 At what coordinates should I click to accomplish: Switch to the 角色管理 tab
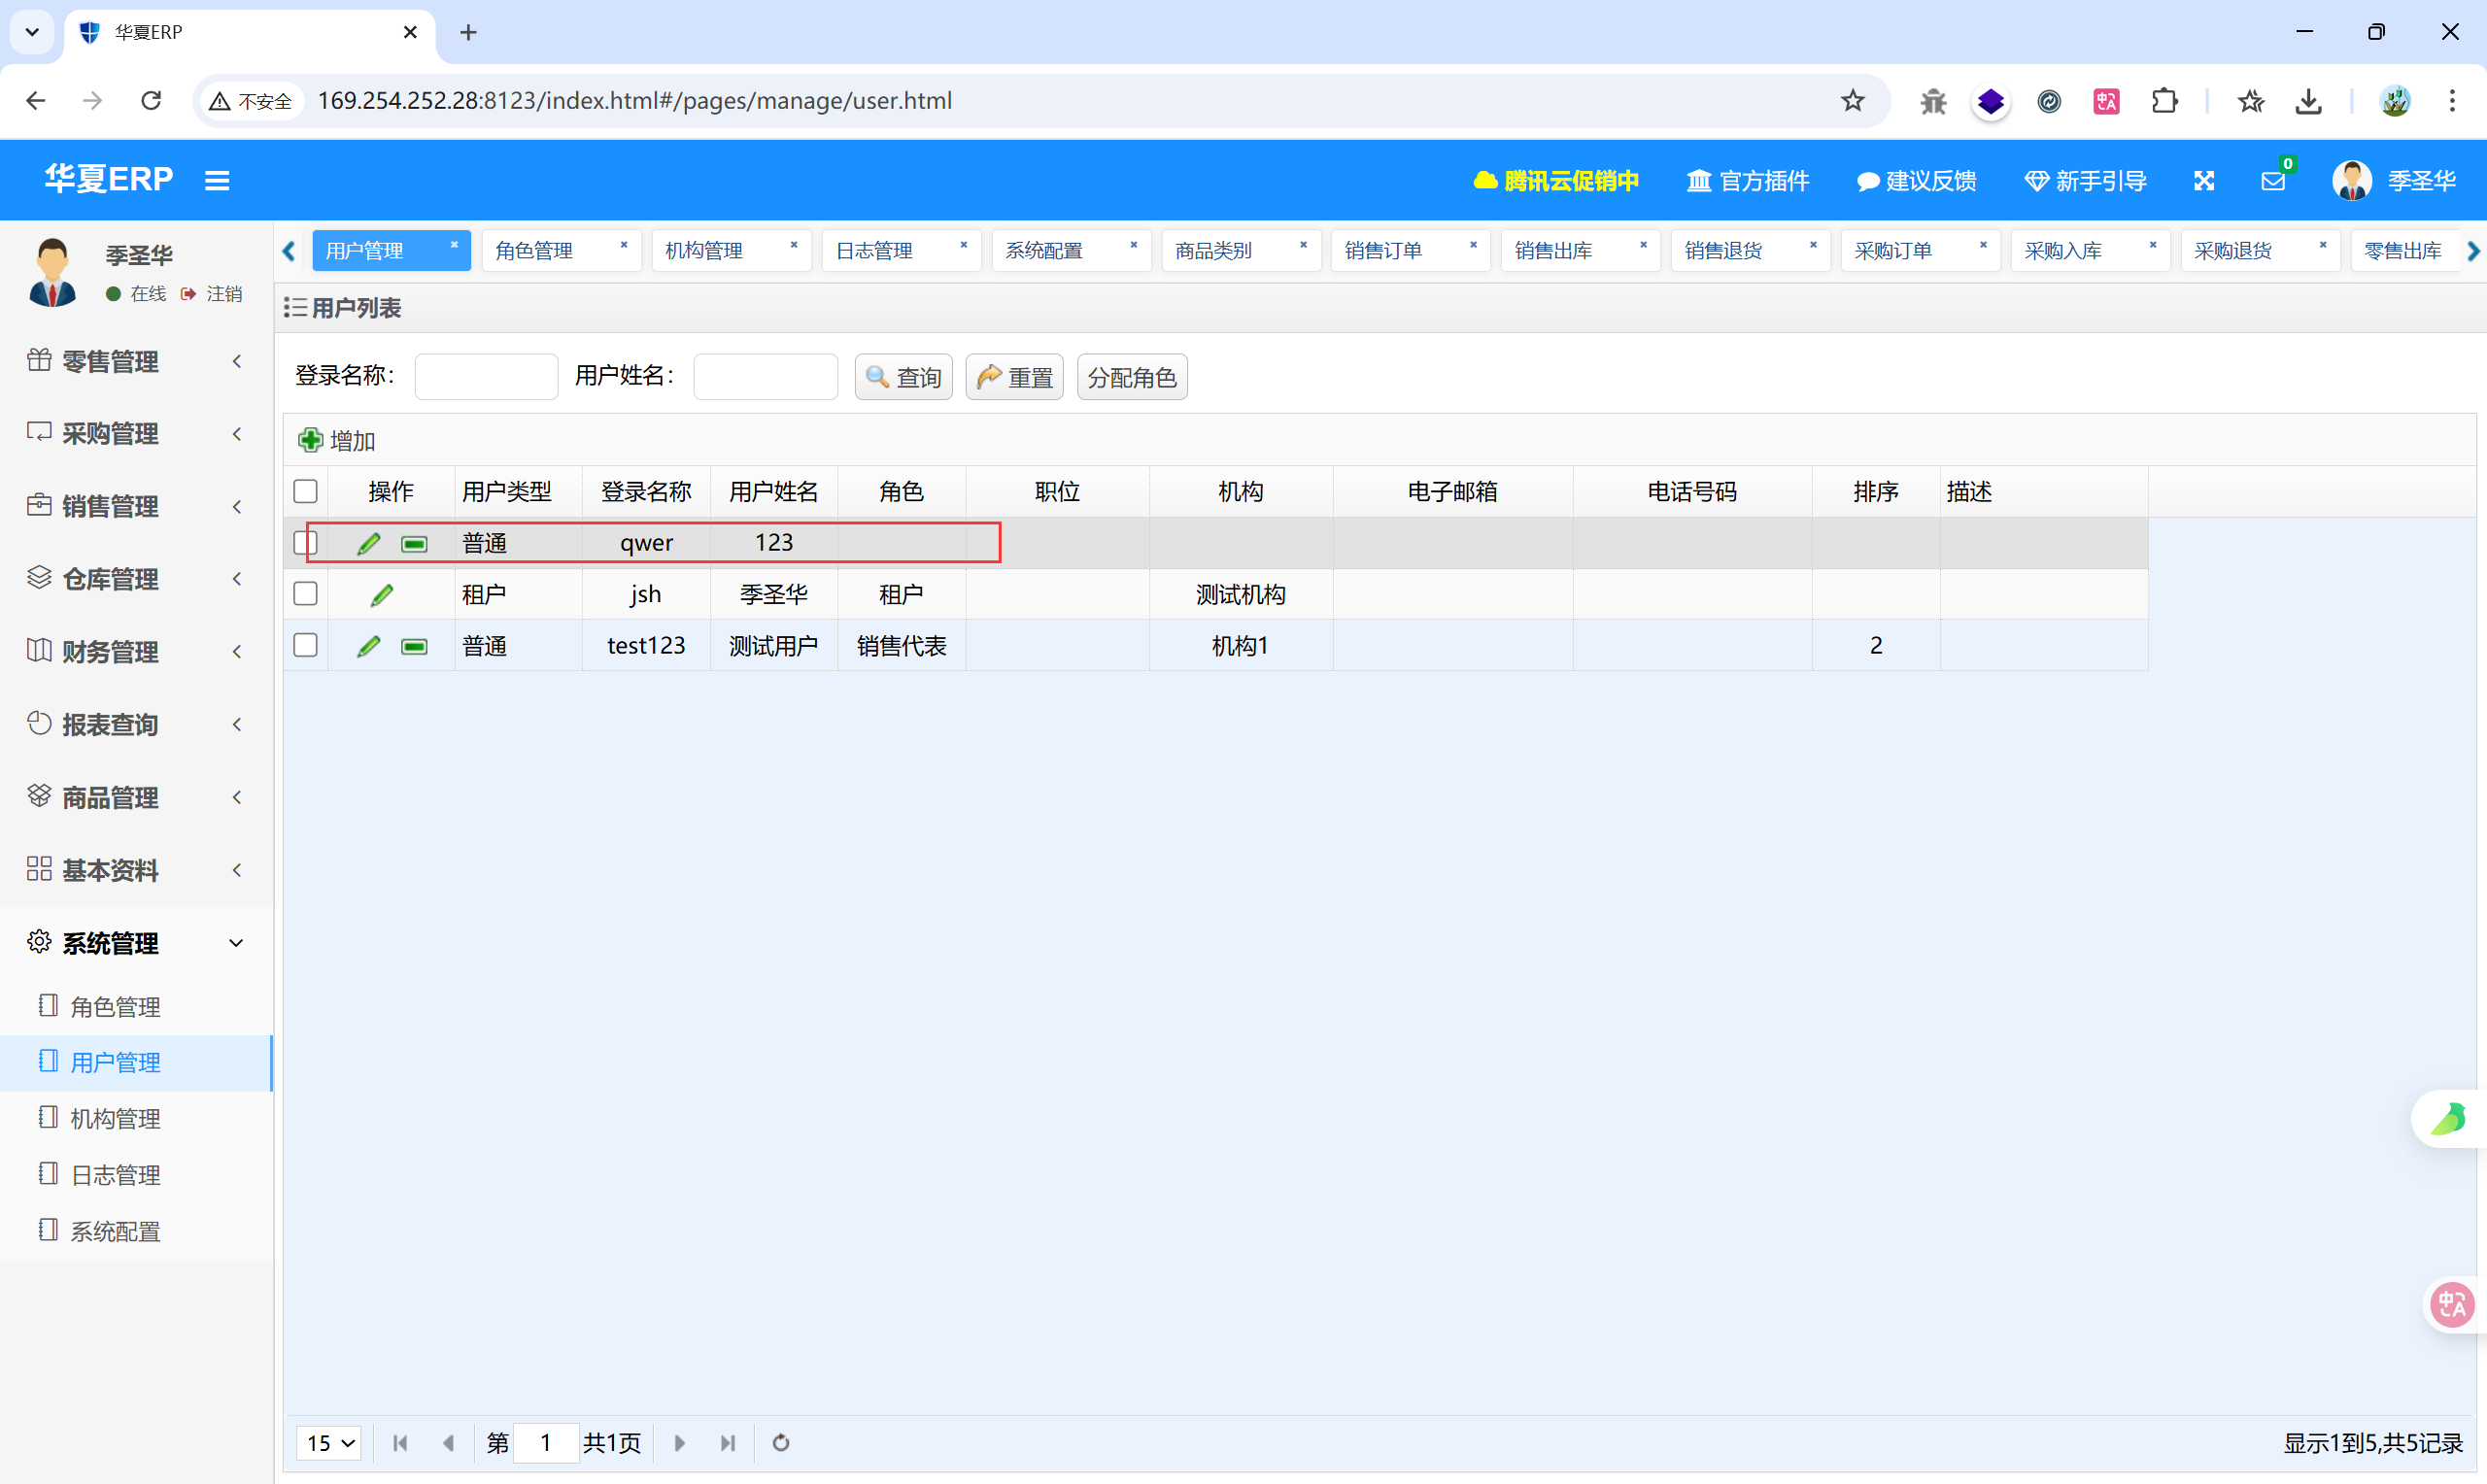coord(534,251)
